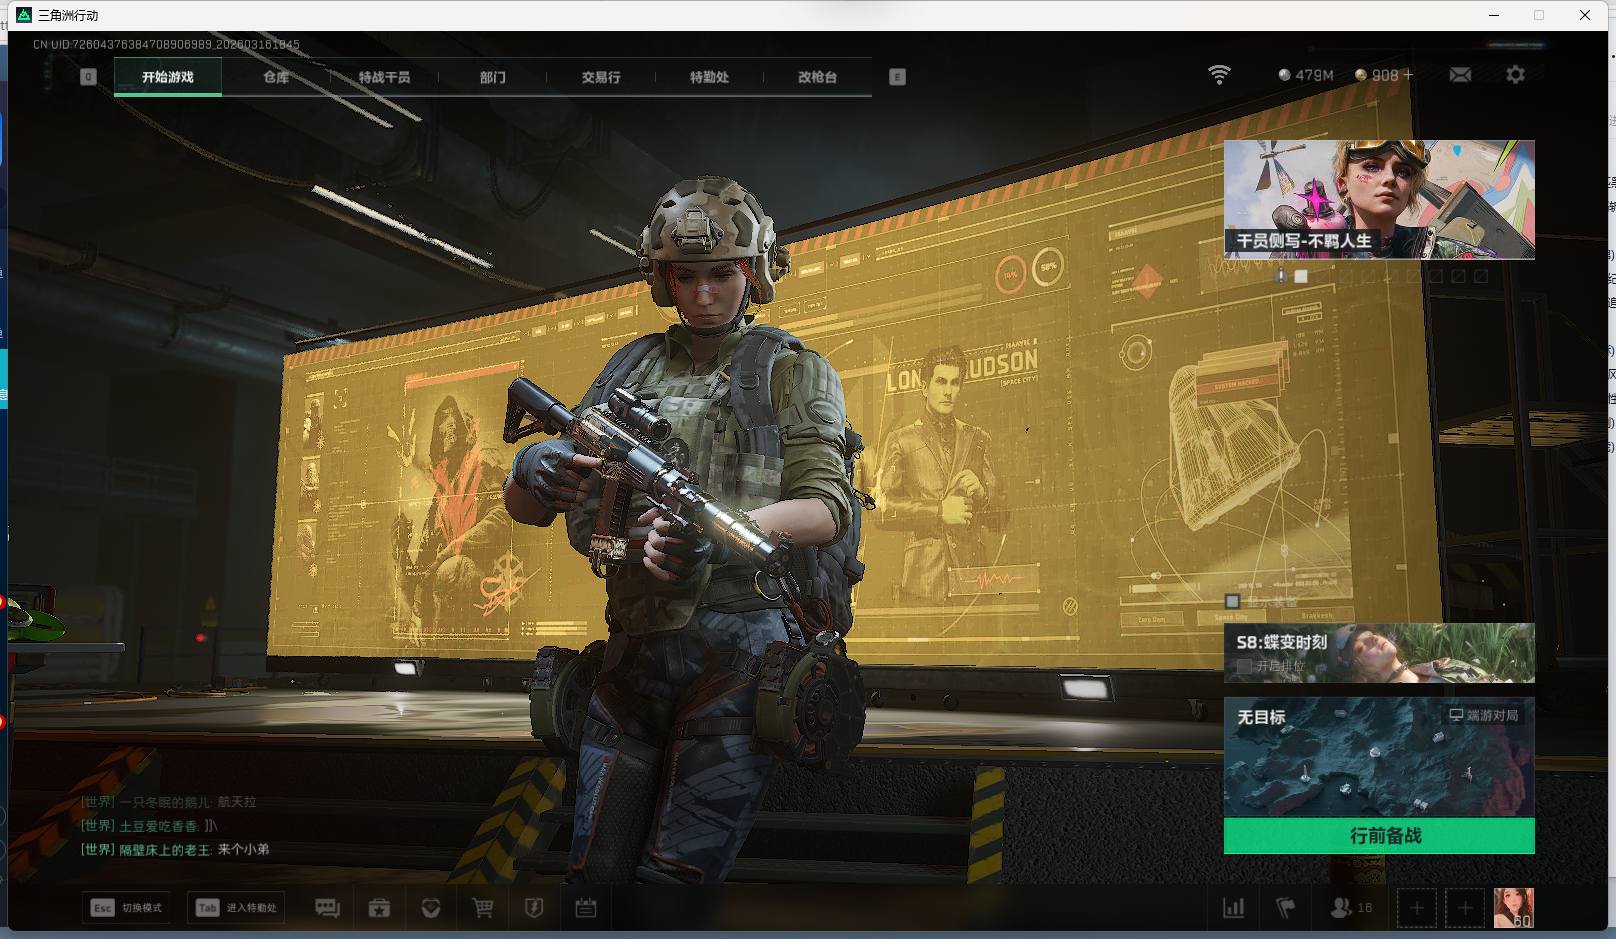Open the 干员侧写-不羁人生 banner thumbnail
This screenshot has width=1616, height=939.
1379,199
